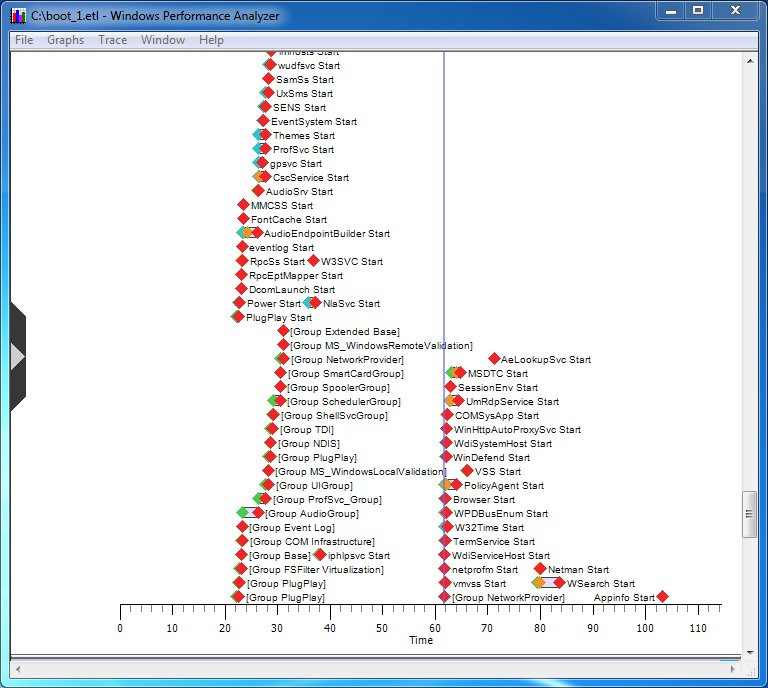Select the ProfSvc Start diamond marker

pos(265,149)
